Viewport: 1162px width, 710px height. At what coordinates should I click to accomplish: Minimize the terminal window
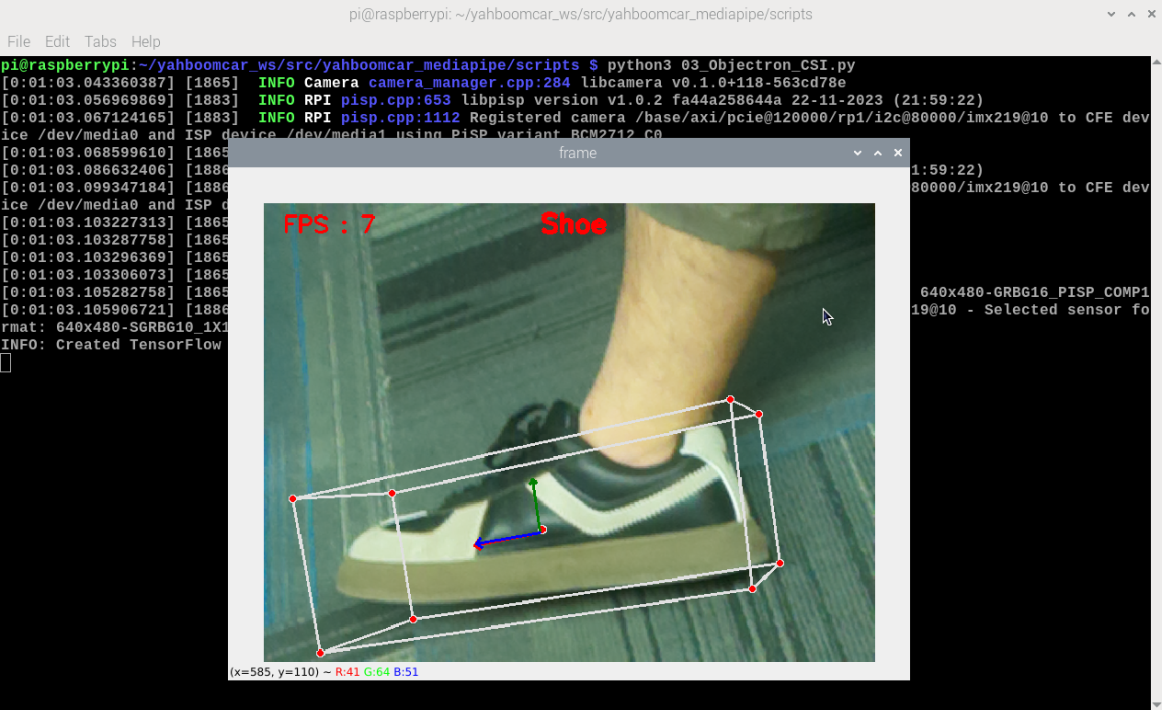coord(1111,14)
